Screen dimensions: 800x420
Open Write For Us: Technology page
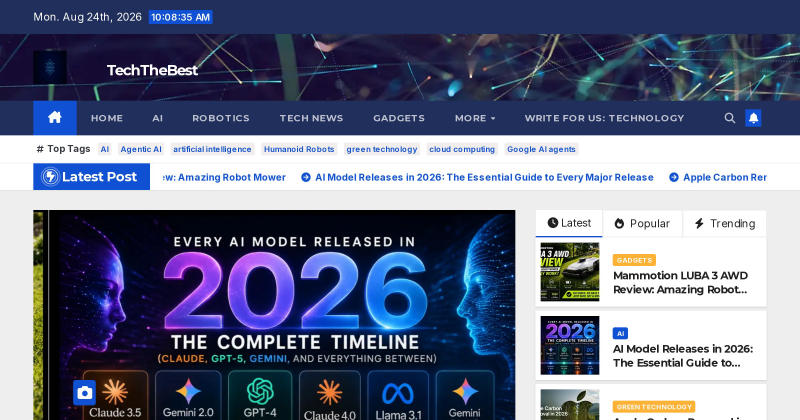coord(604,118)
